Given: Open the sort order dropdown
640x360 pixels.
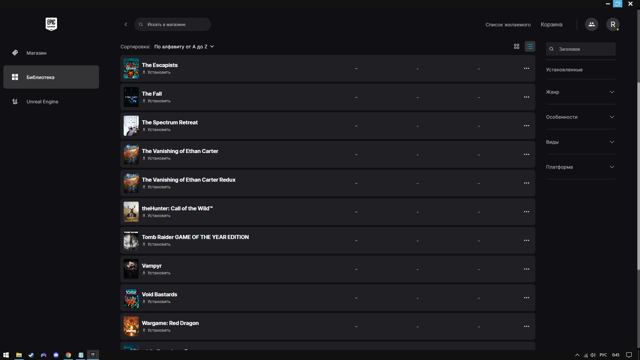Looking at the screenshot, I should click(x=184, y=47).
